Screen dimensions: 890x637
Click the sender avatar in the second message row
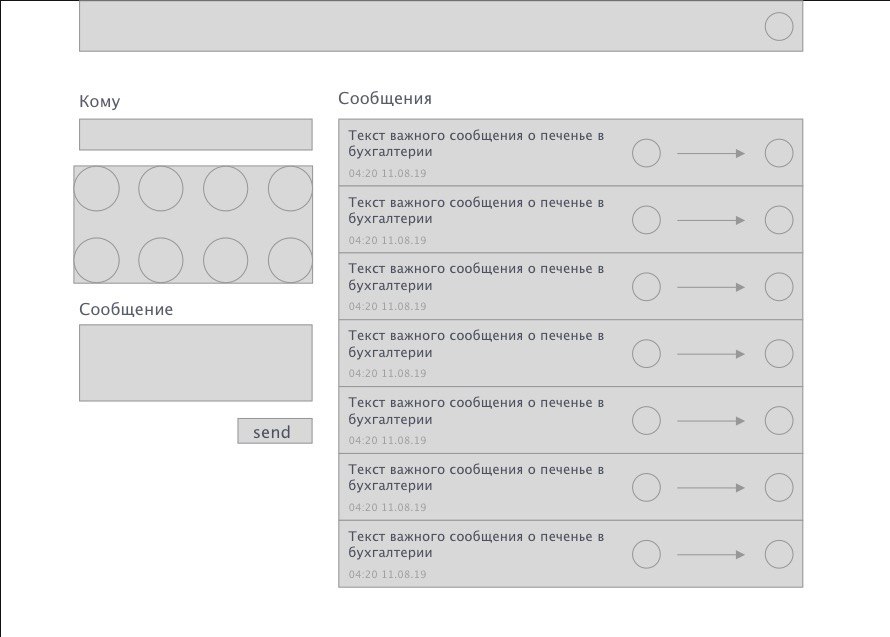point(646,220)
